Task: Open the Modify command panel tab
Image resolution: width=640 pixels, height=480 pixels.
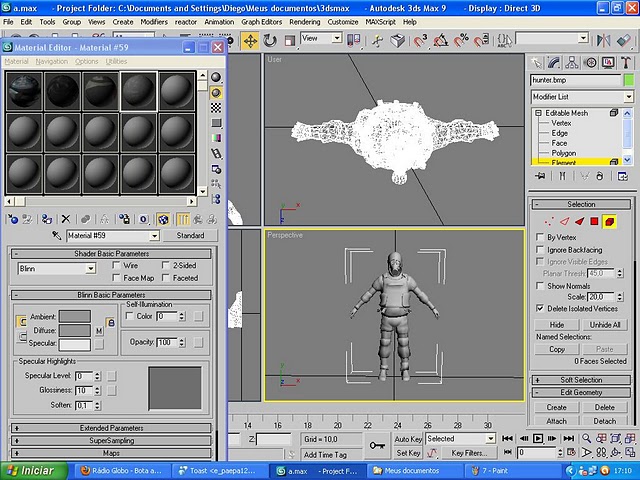Action: (x=554, y=63)
